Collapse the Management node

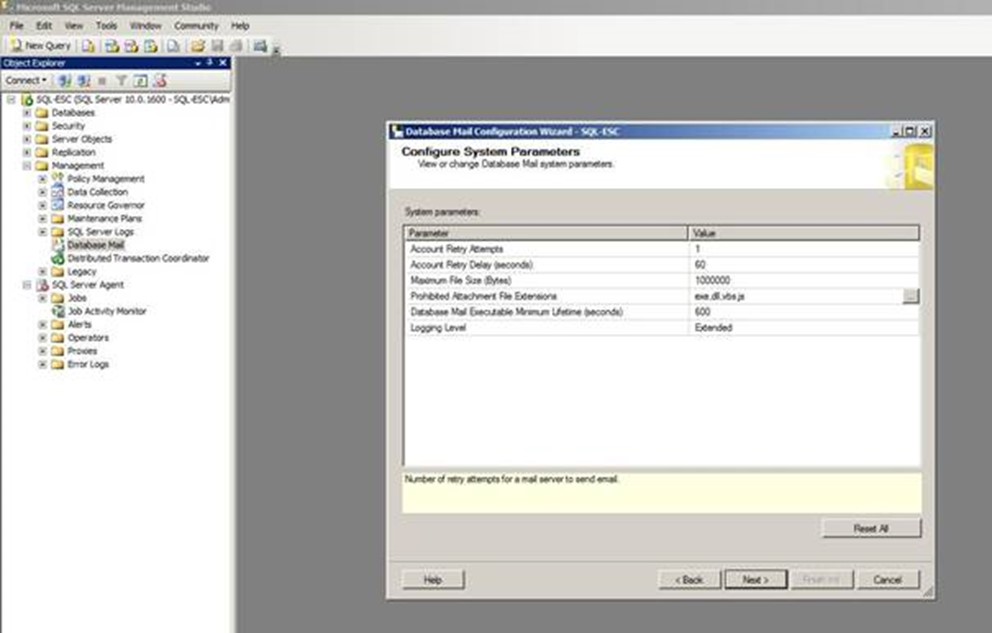point(27,166)
